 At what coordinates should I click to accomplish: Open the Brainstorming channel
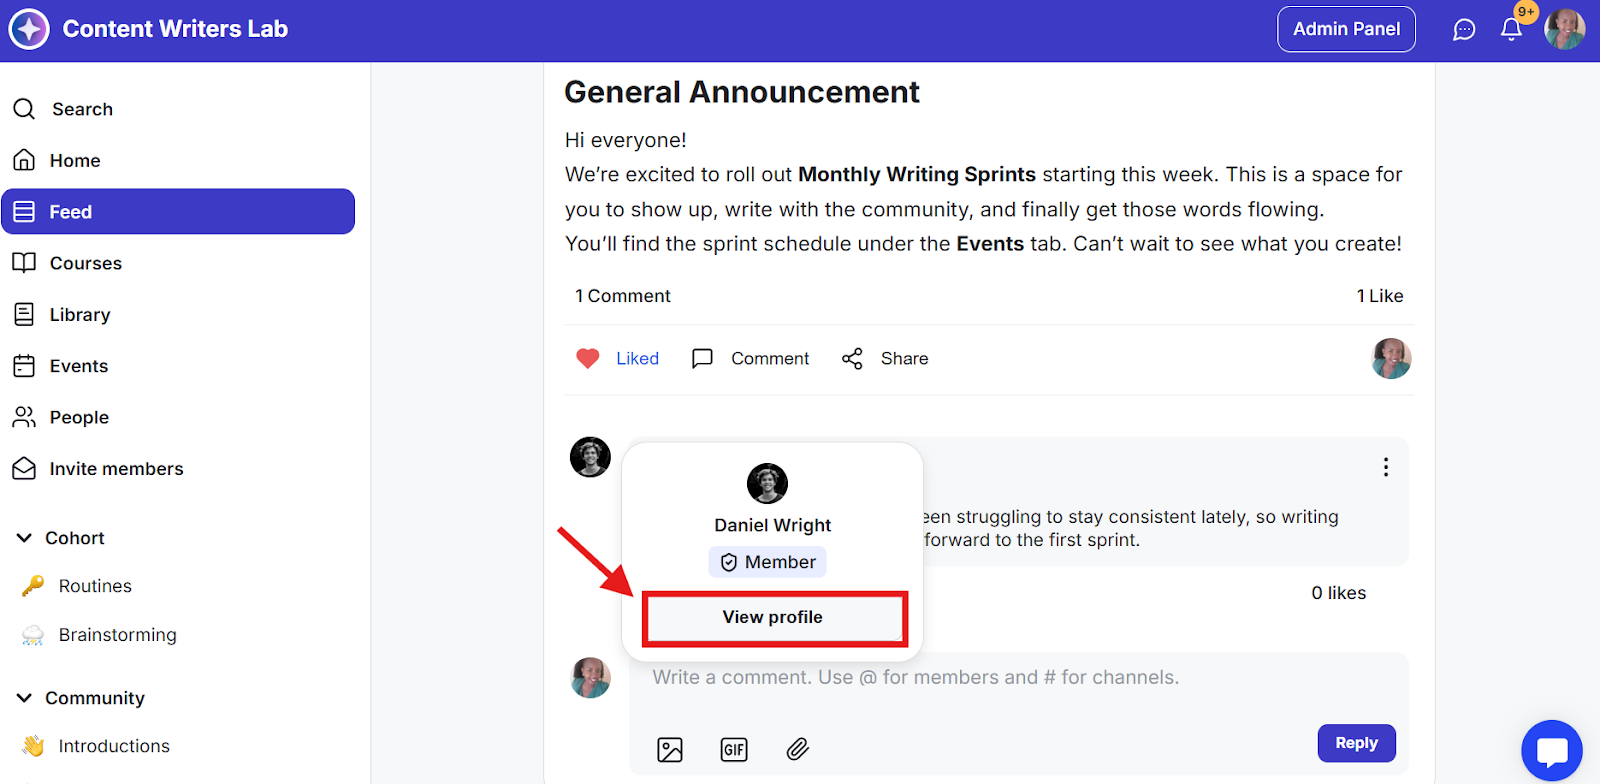[x=117, y=635]
